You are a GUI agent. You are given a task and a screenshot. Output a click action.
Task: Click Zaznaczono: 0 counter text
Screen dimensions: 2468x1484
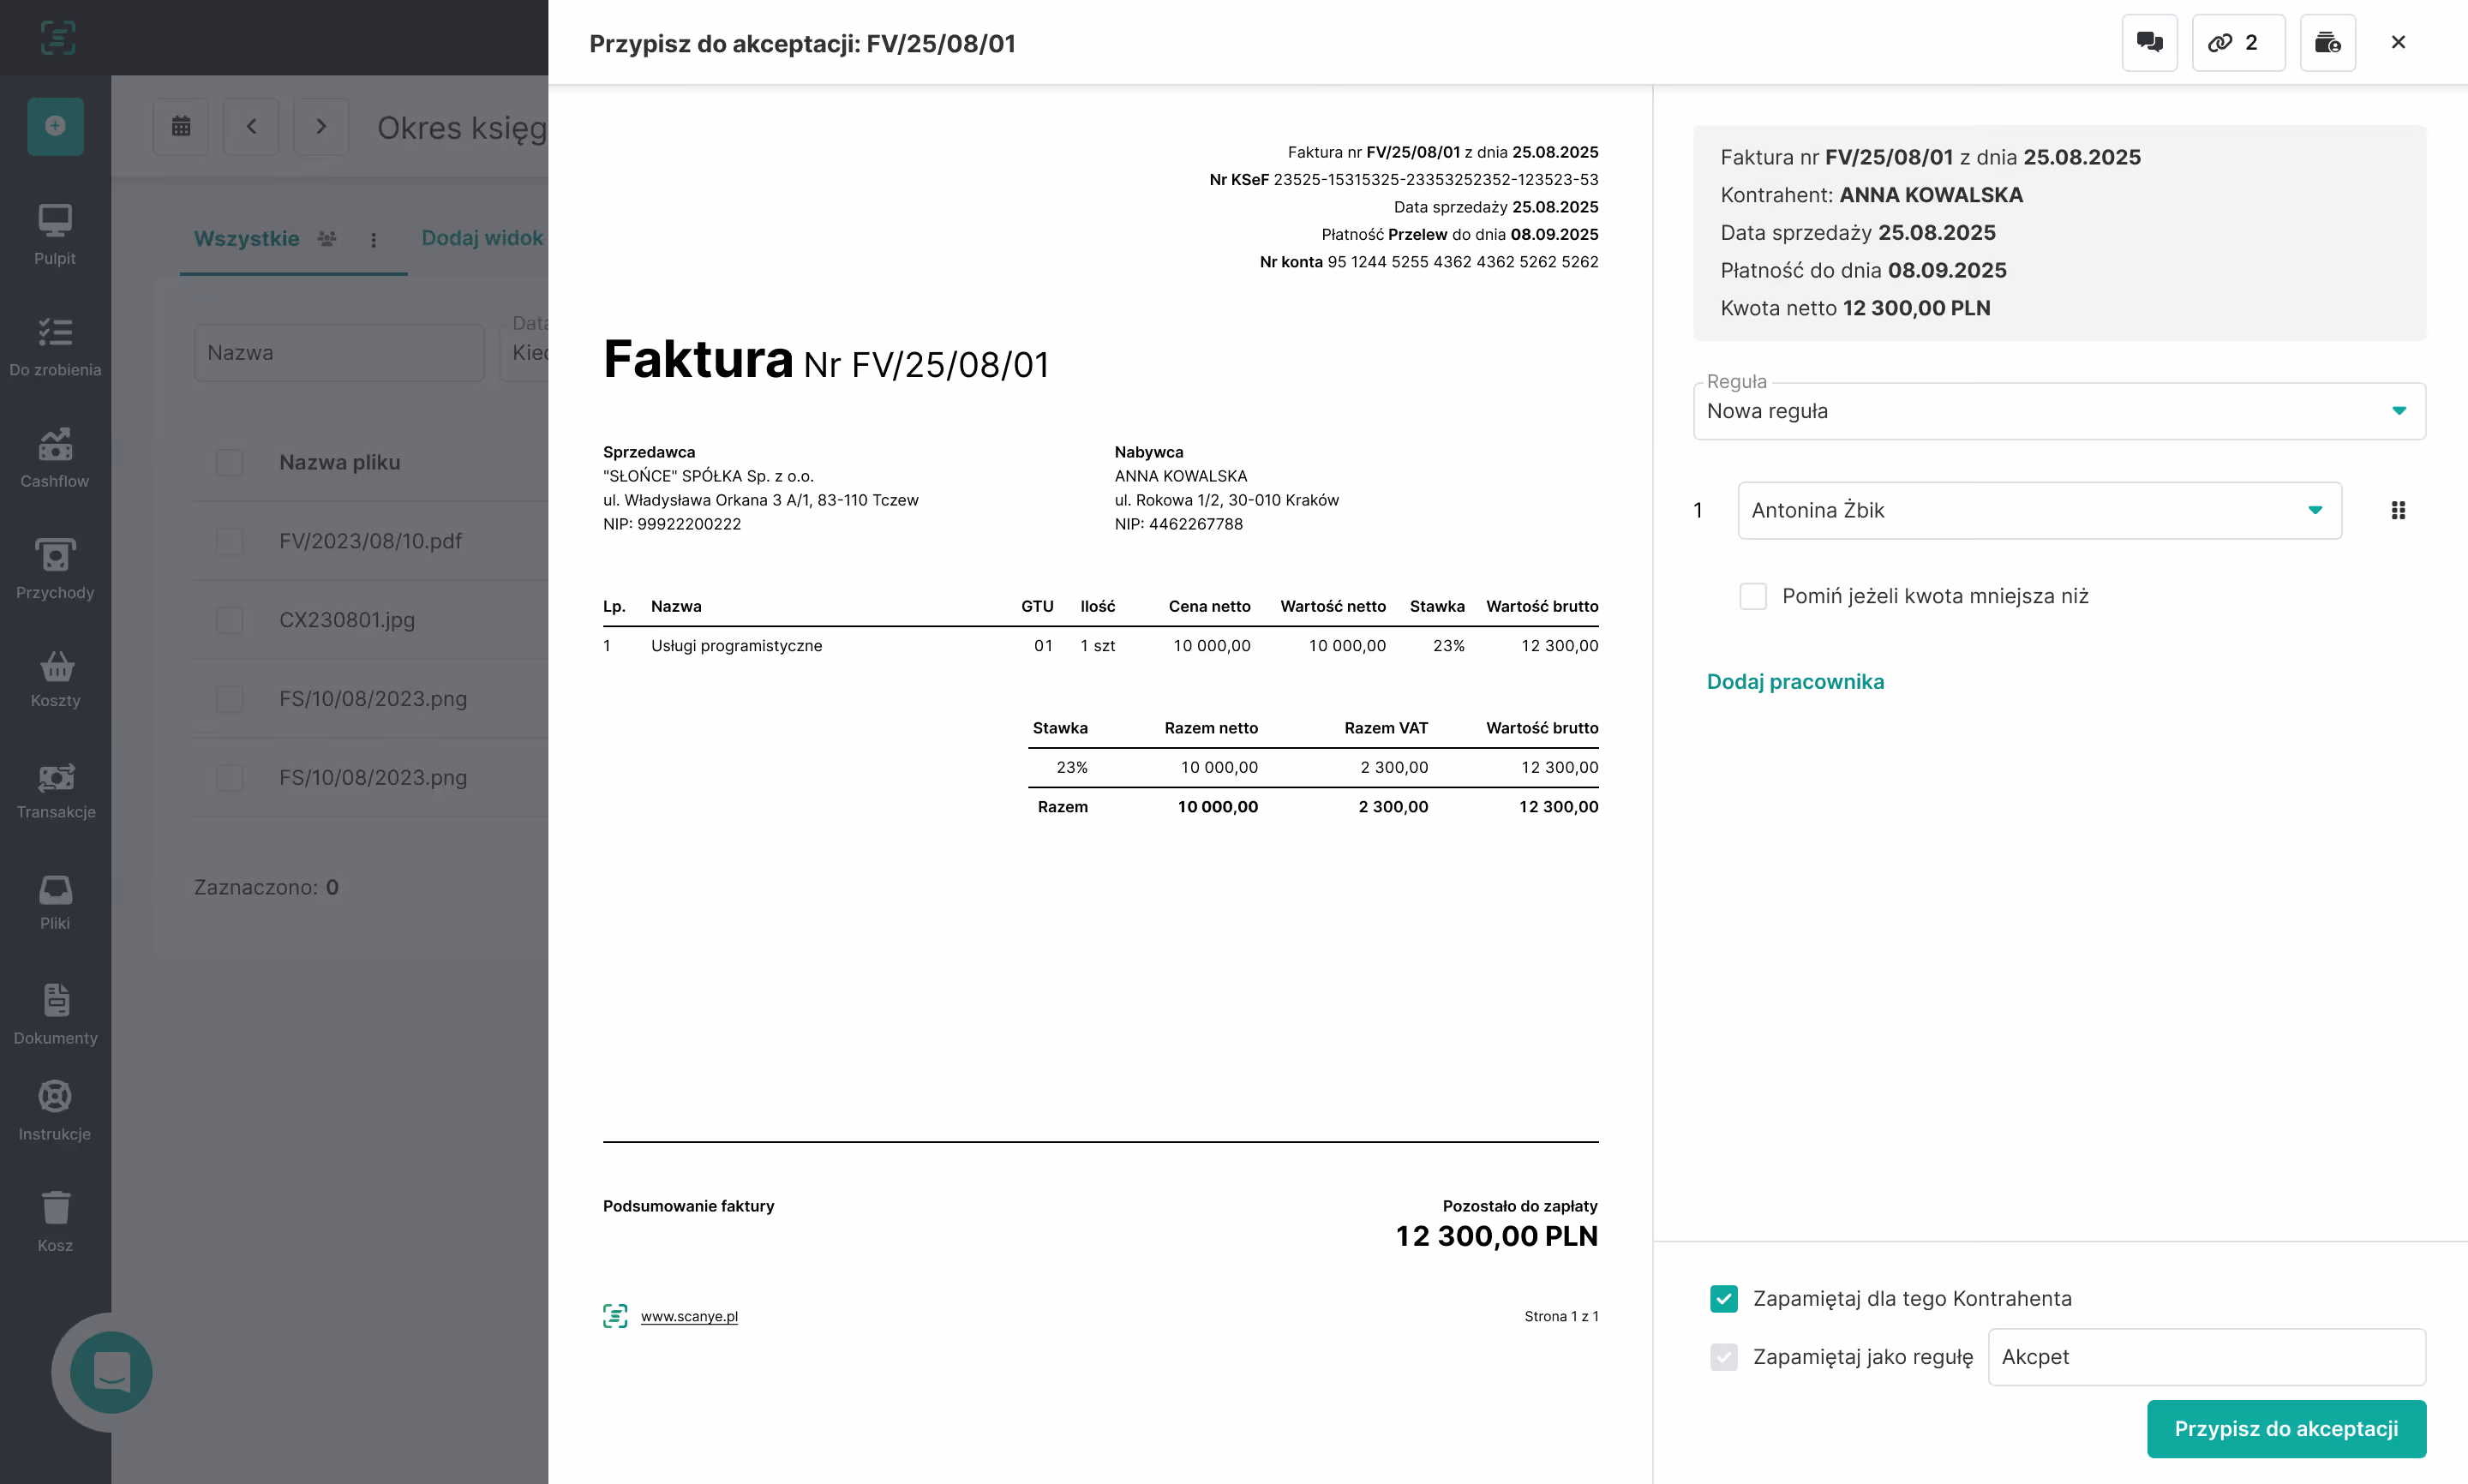266,887
